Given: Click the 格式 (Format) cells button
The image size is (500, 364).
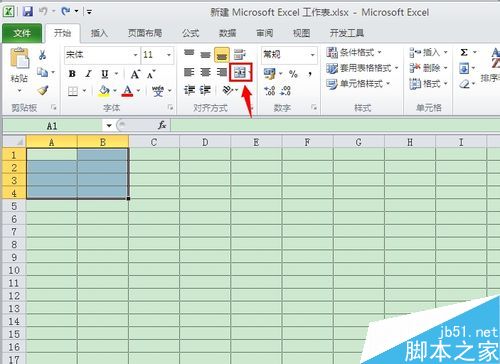Looking at the screenshot, I should tap(428, 84).
